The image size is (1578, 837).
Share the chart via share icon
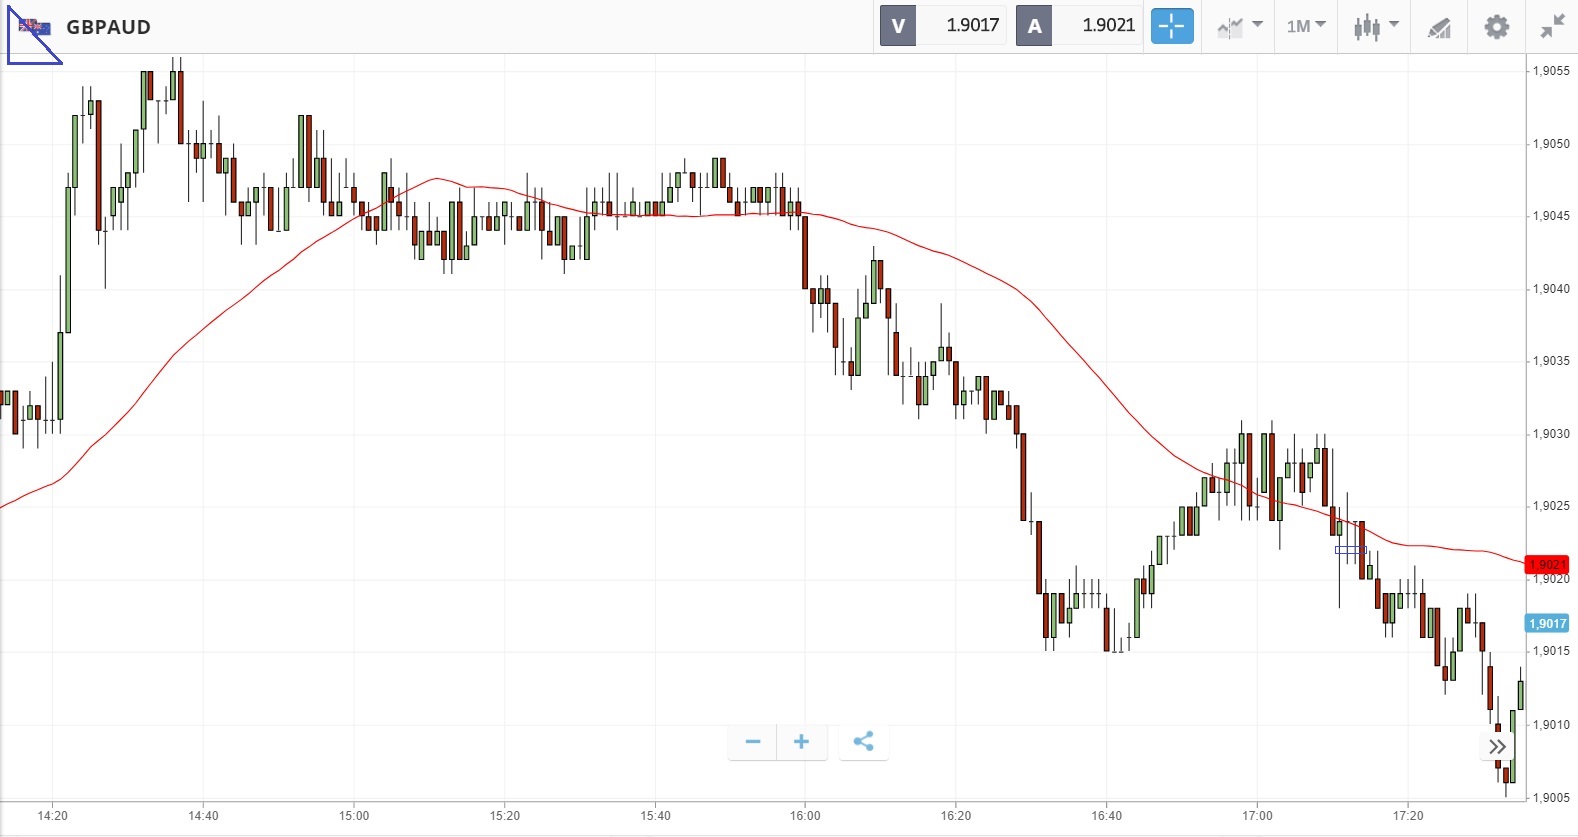(x=864, y=742)
